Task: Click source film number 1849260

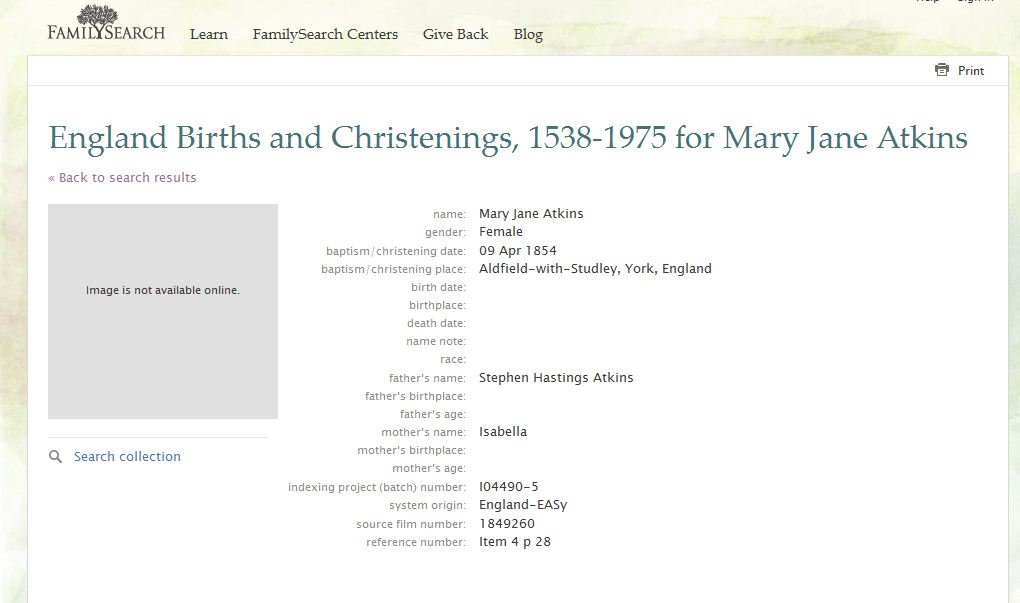Action: click(507, 524)
